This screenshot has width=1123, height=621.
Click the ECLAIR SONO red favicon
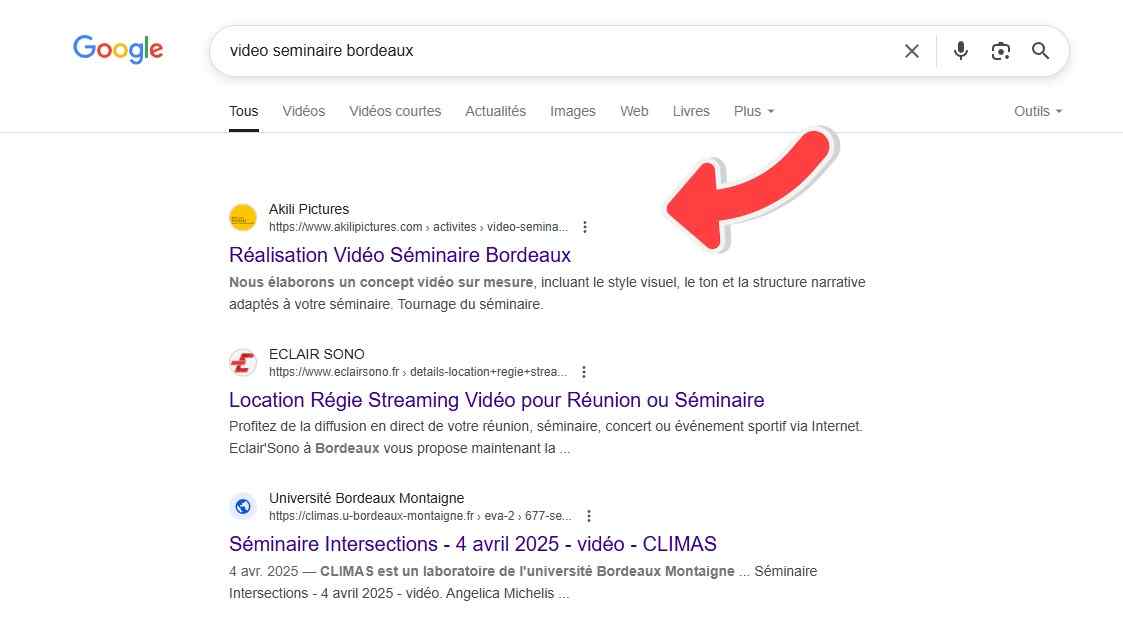pos(242,362)
